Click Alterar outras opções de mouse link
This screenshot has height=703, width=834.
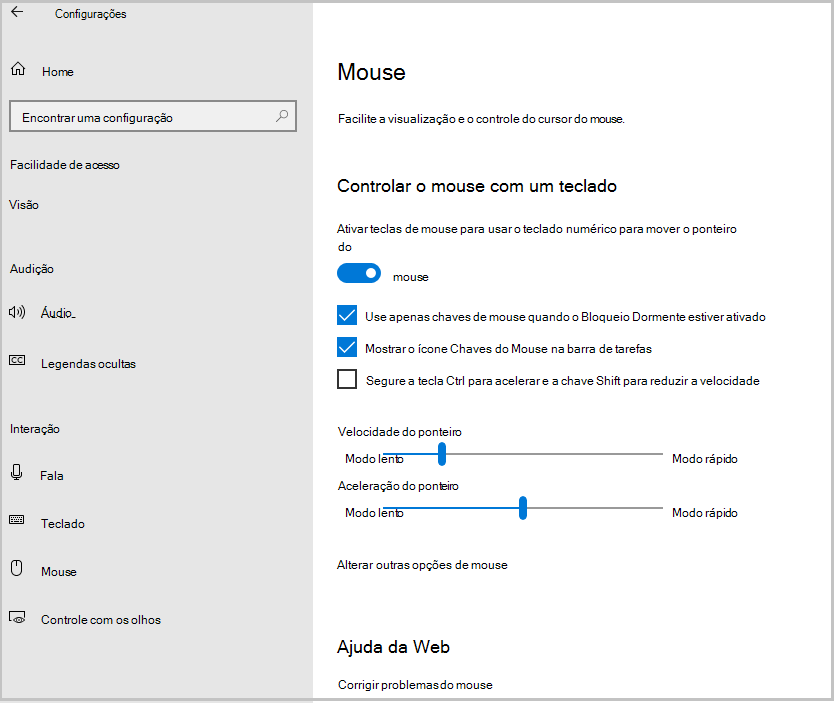(422, 565)
